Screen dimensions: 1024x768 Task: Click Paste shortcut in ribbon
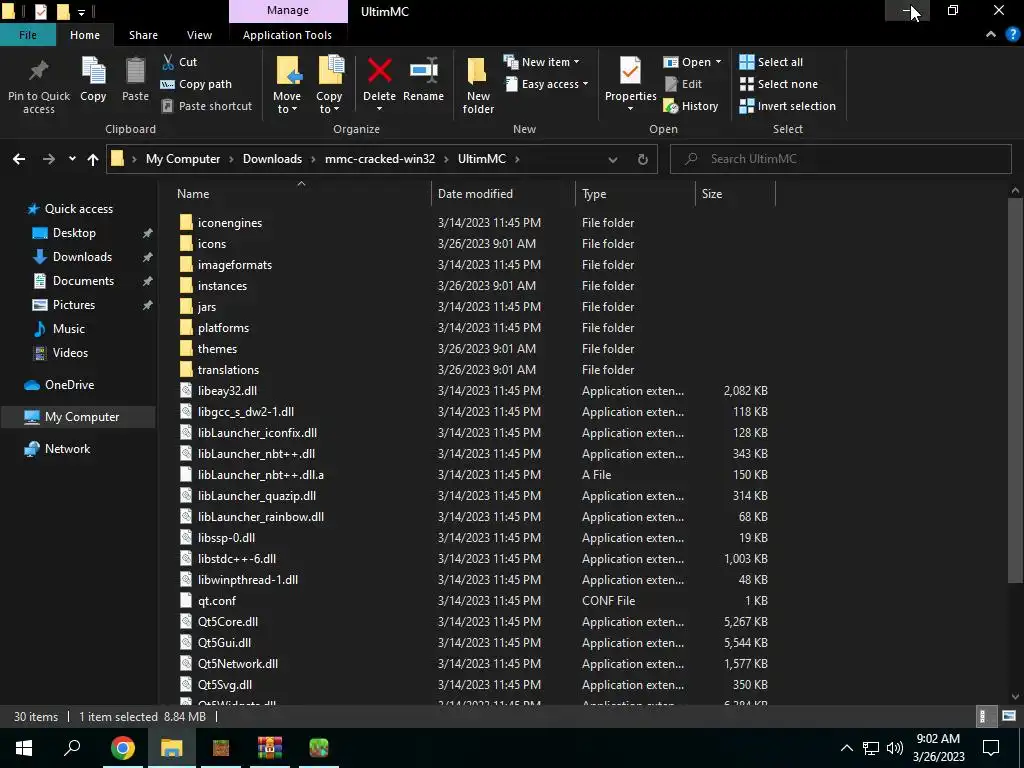pos(206,106)
